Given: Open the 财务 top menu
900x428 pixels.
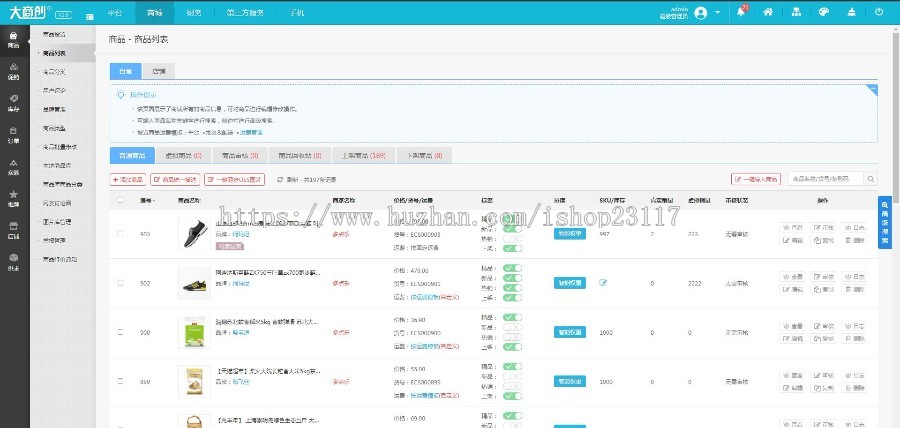Looking at the screenshot, I should pos(194,13).
